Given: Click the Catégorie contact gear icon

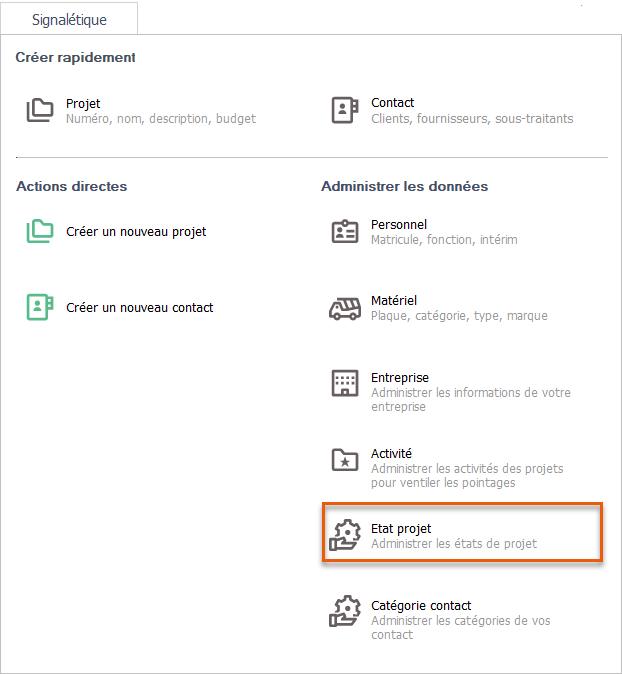Looking at the screenshot, I should [x=345, y=612].
